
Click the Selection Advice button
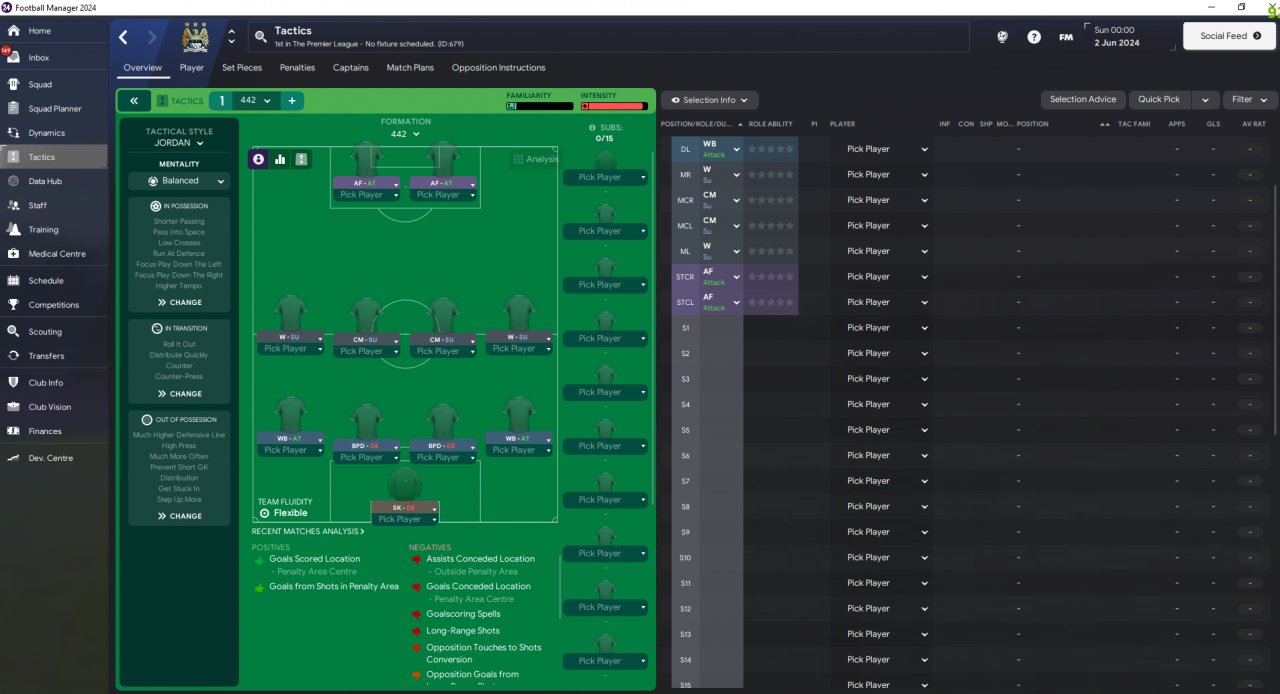(x=1083, y=100)
